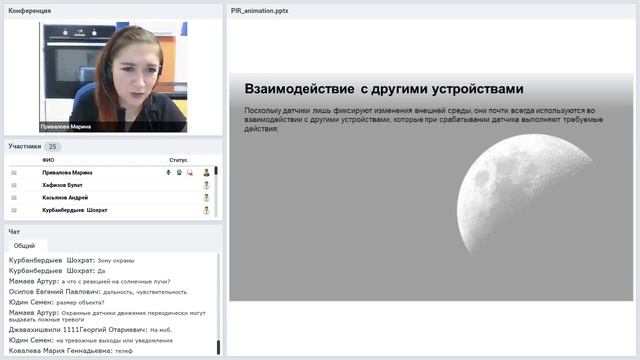Click microphone icon in Привалова Марина row

pyautogui.click(x=168, y=173)
